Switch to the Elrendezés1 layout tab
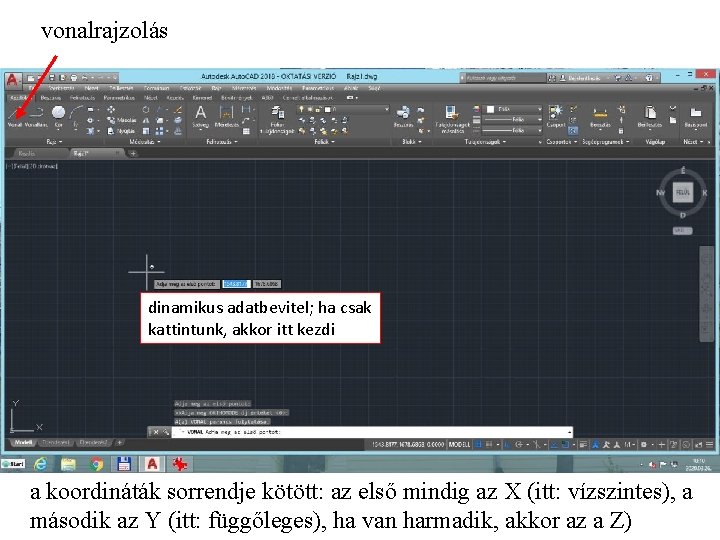This screenshot has height=540, width=720. (56, 443)
